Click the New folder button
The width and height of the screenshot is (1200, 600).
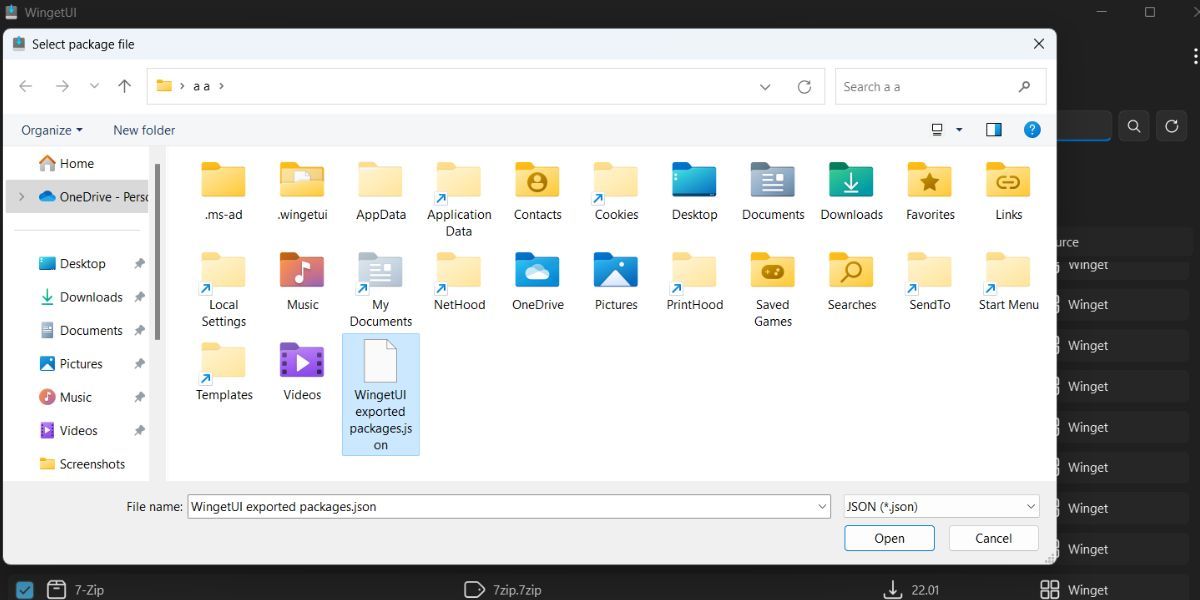pyautogui.click(x=144, y=130)
